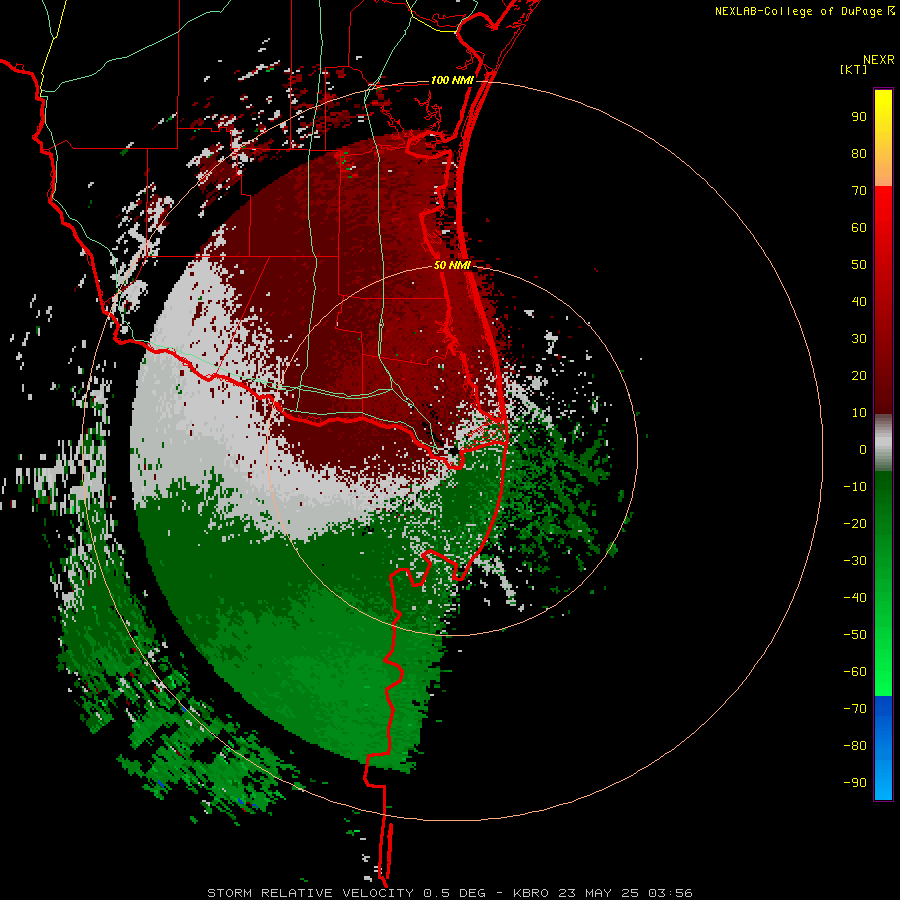
Task: Click the 0 value on the legend
Action: click(863, 450)
